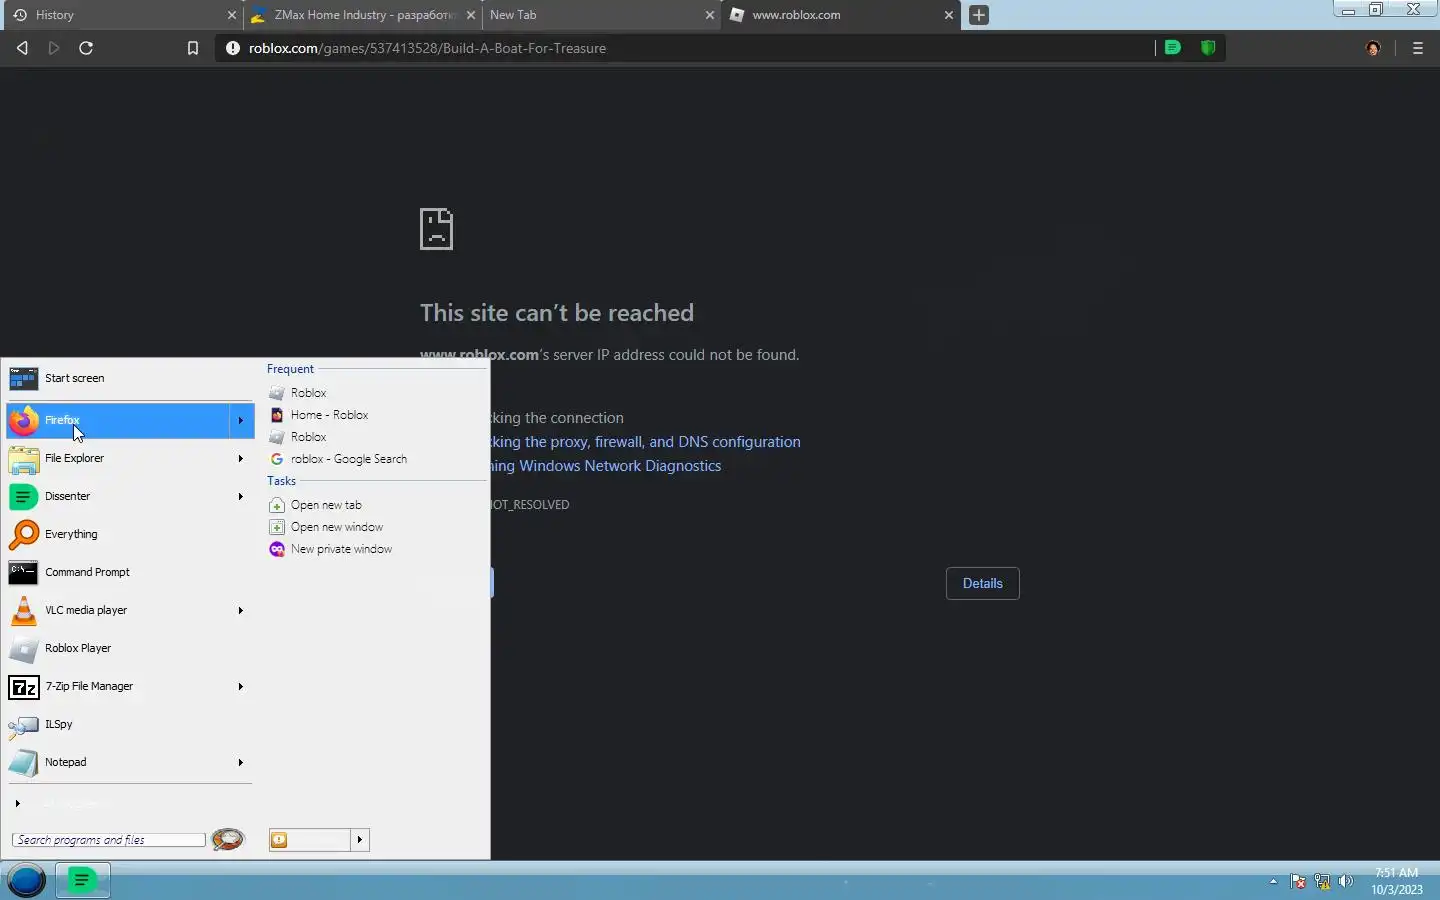
Task: Click Dissenter taskbar button
Action: [x=82, y=880]
